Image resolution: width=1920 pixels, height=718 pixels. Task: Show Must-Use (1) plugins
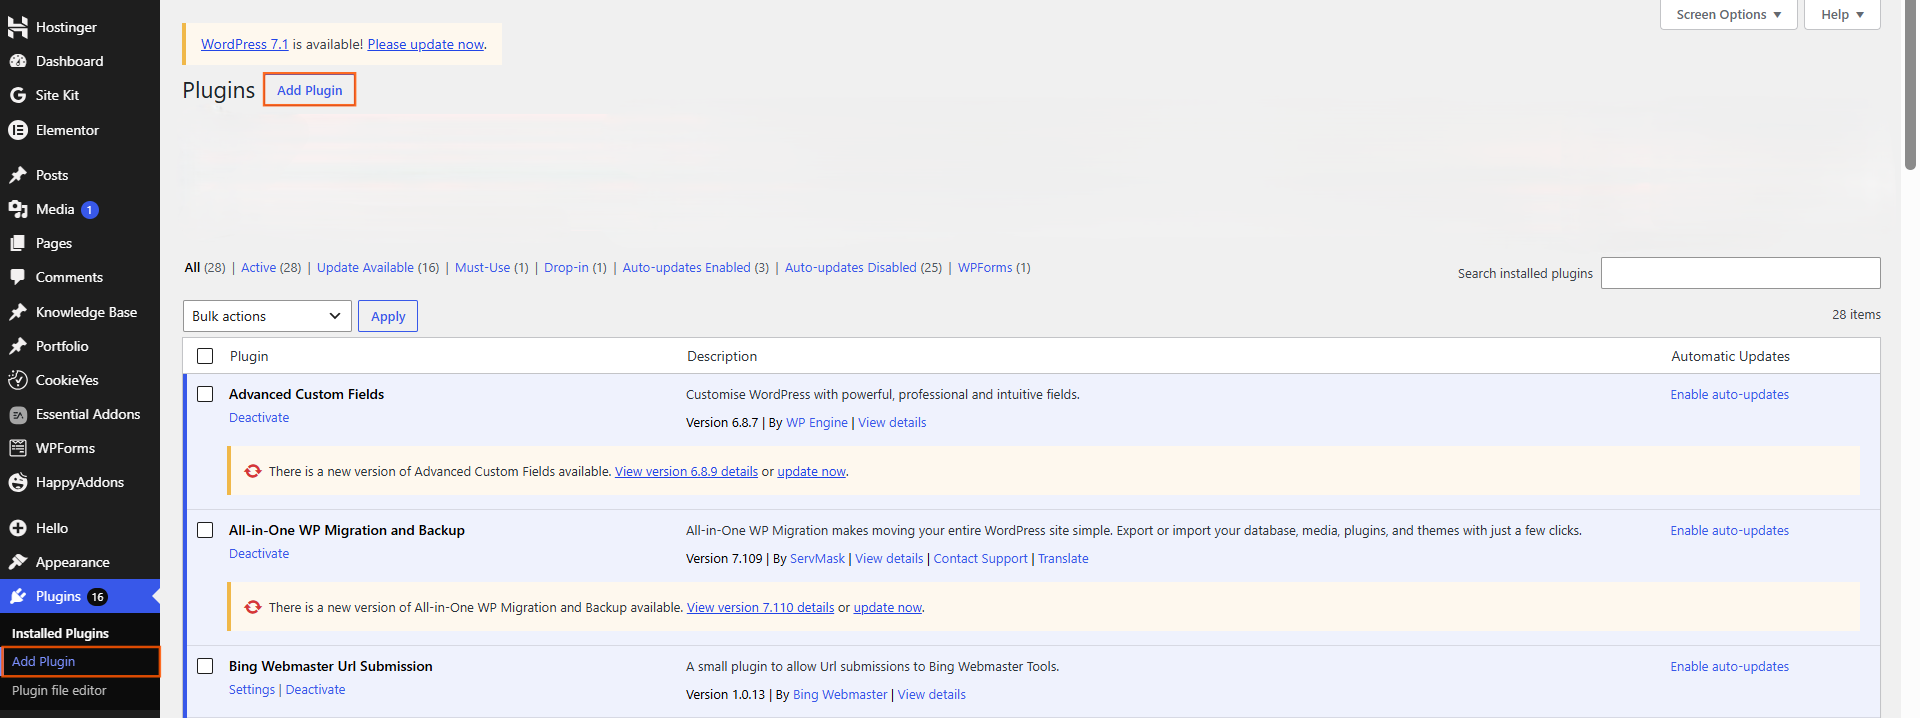[x=492, y=267]
